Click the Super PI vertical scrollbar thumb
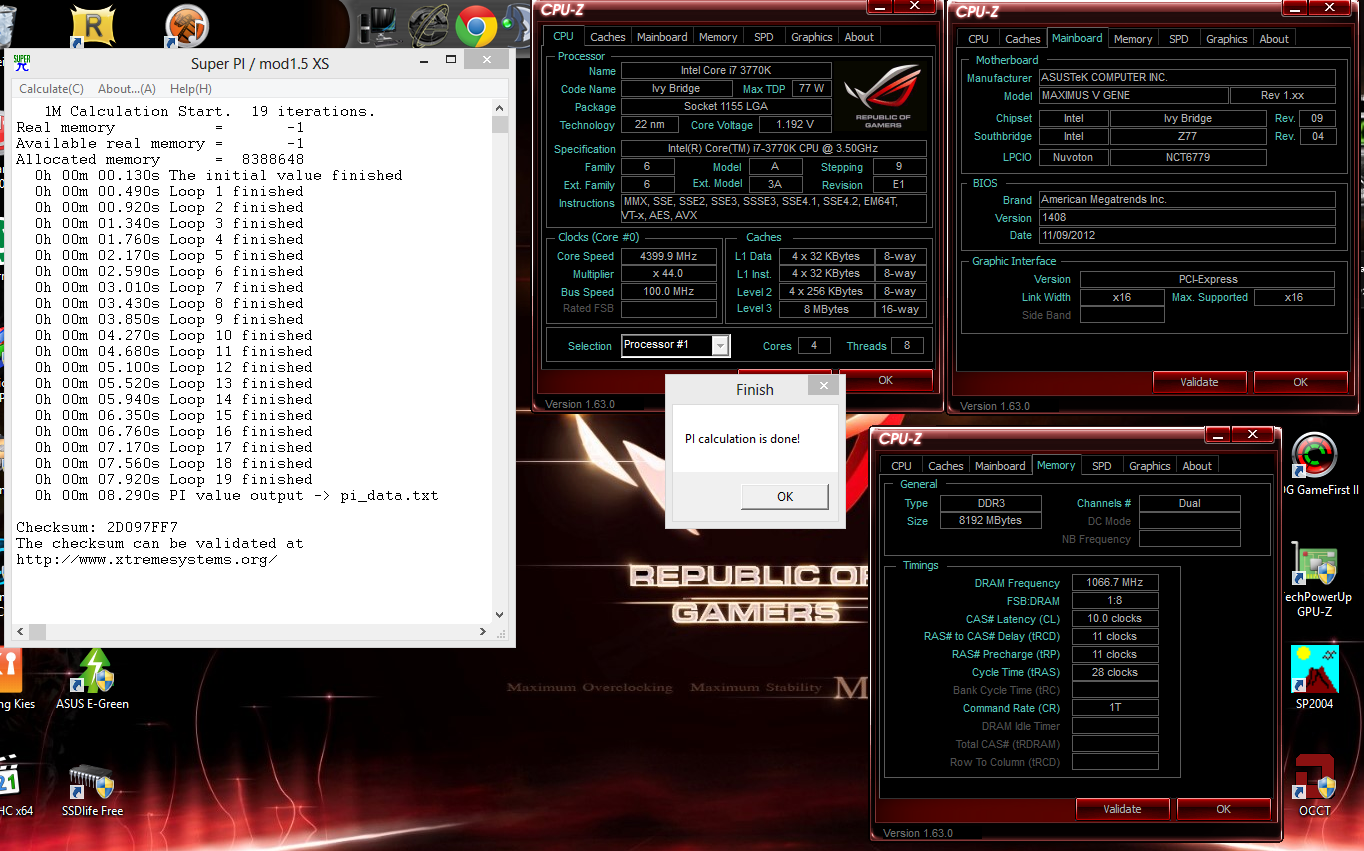This screenshot has width=1364, height=851. [x=500, y=125]
